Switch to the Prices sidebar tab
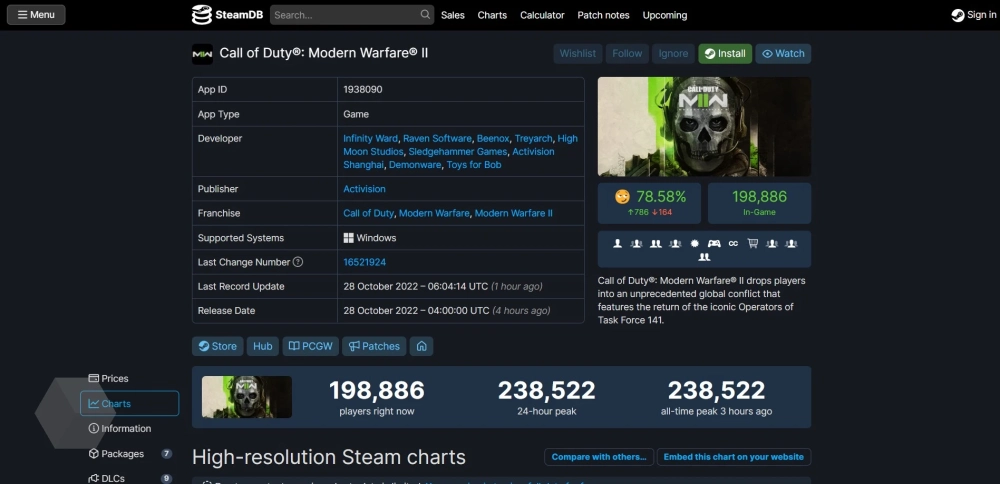1000x484 pixels. (115, 379)
